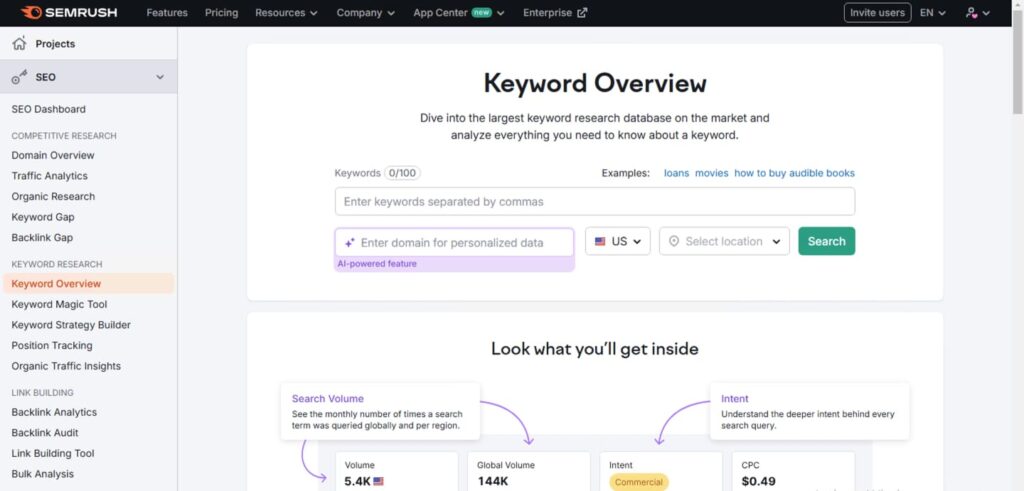The height and width of the screenshot is (491, 1024).
Task: Click the COMPETITIVE RESEARCH section label
Action: pos(64,136)
